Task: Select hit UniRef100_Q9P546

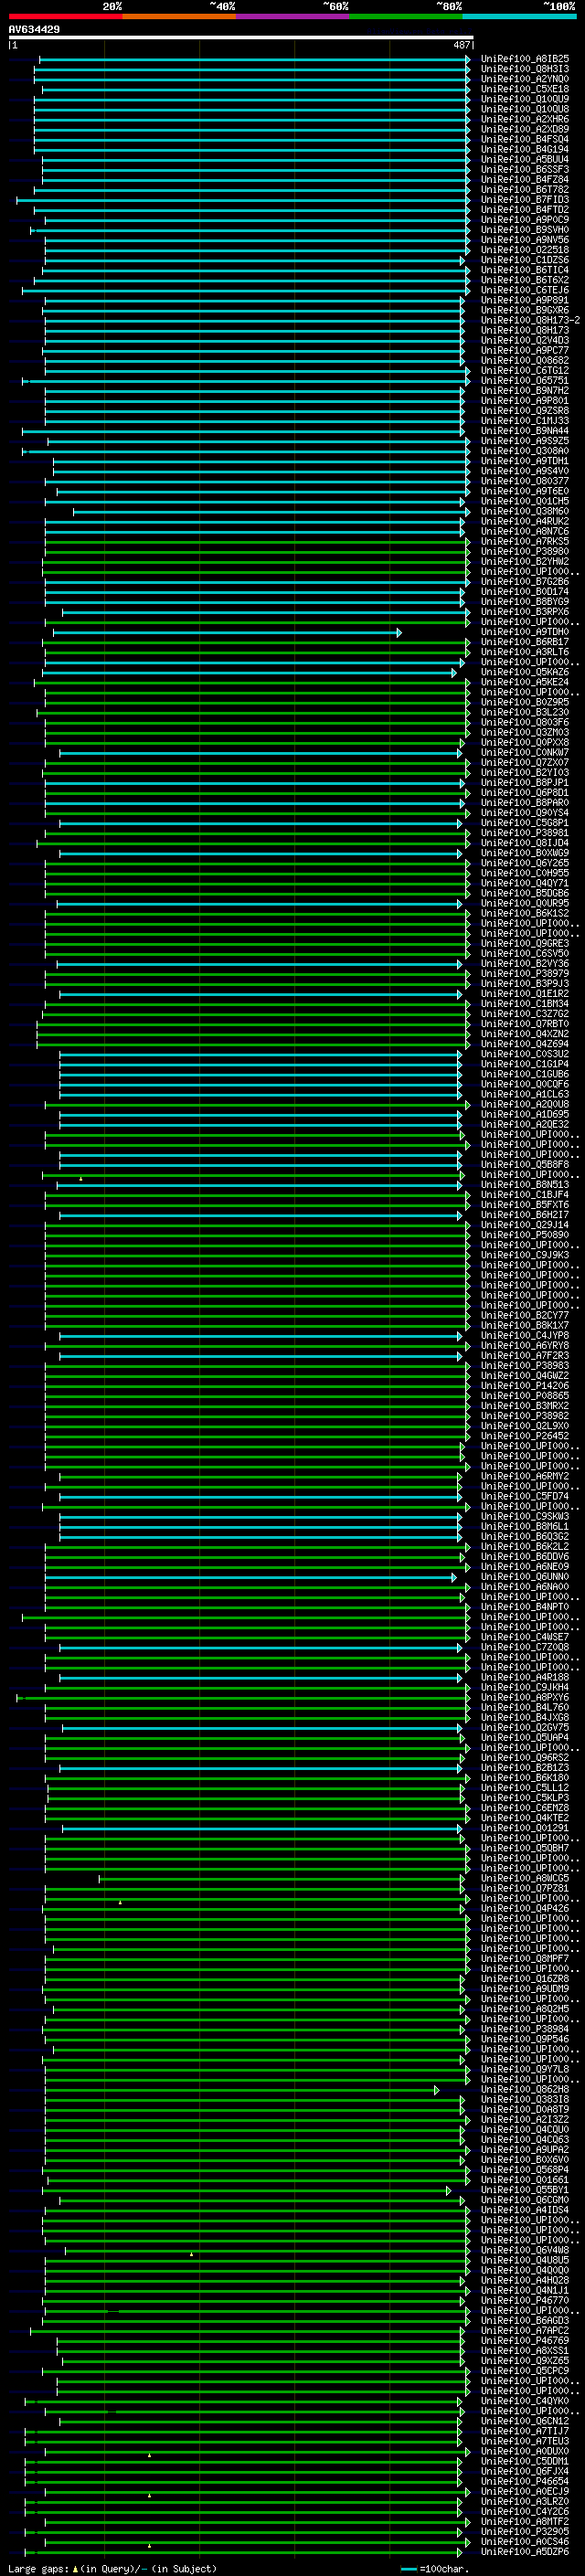Action: [525, 2040]
